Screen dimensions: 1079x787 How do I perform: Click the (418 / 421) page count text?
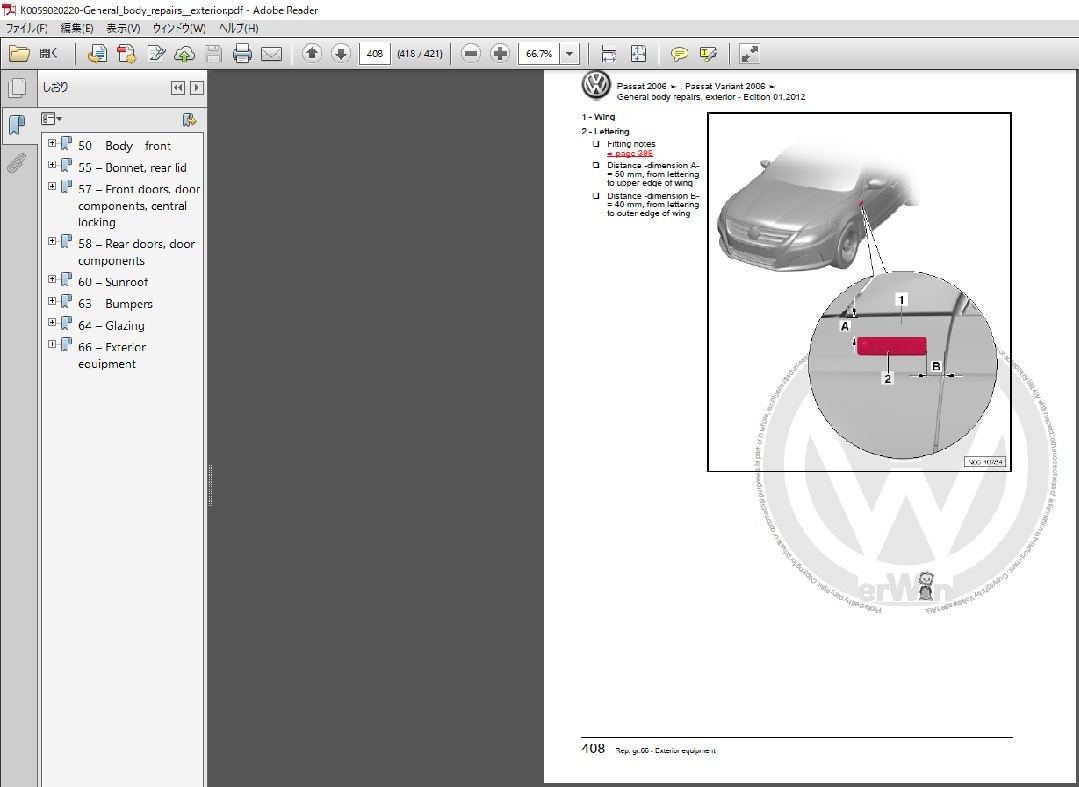[x=420, y=54]
